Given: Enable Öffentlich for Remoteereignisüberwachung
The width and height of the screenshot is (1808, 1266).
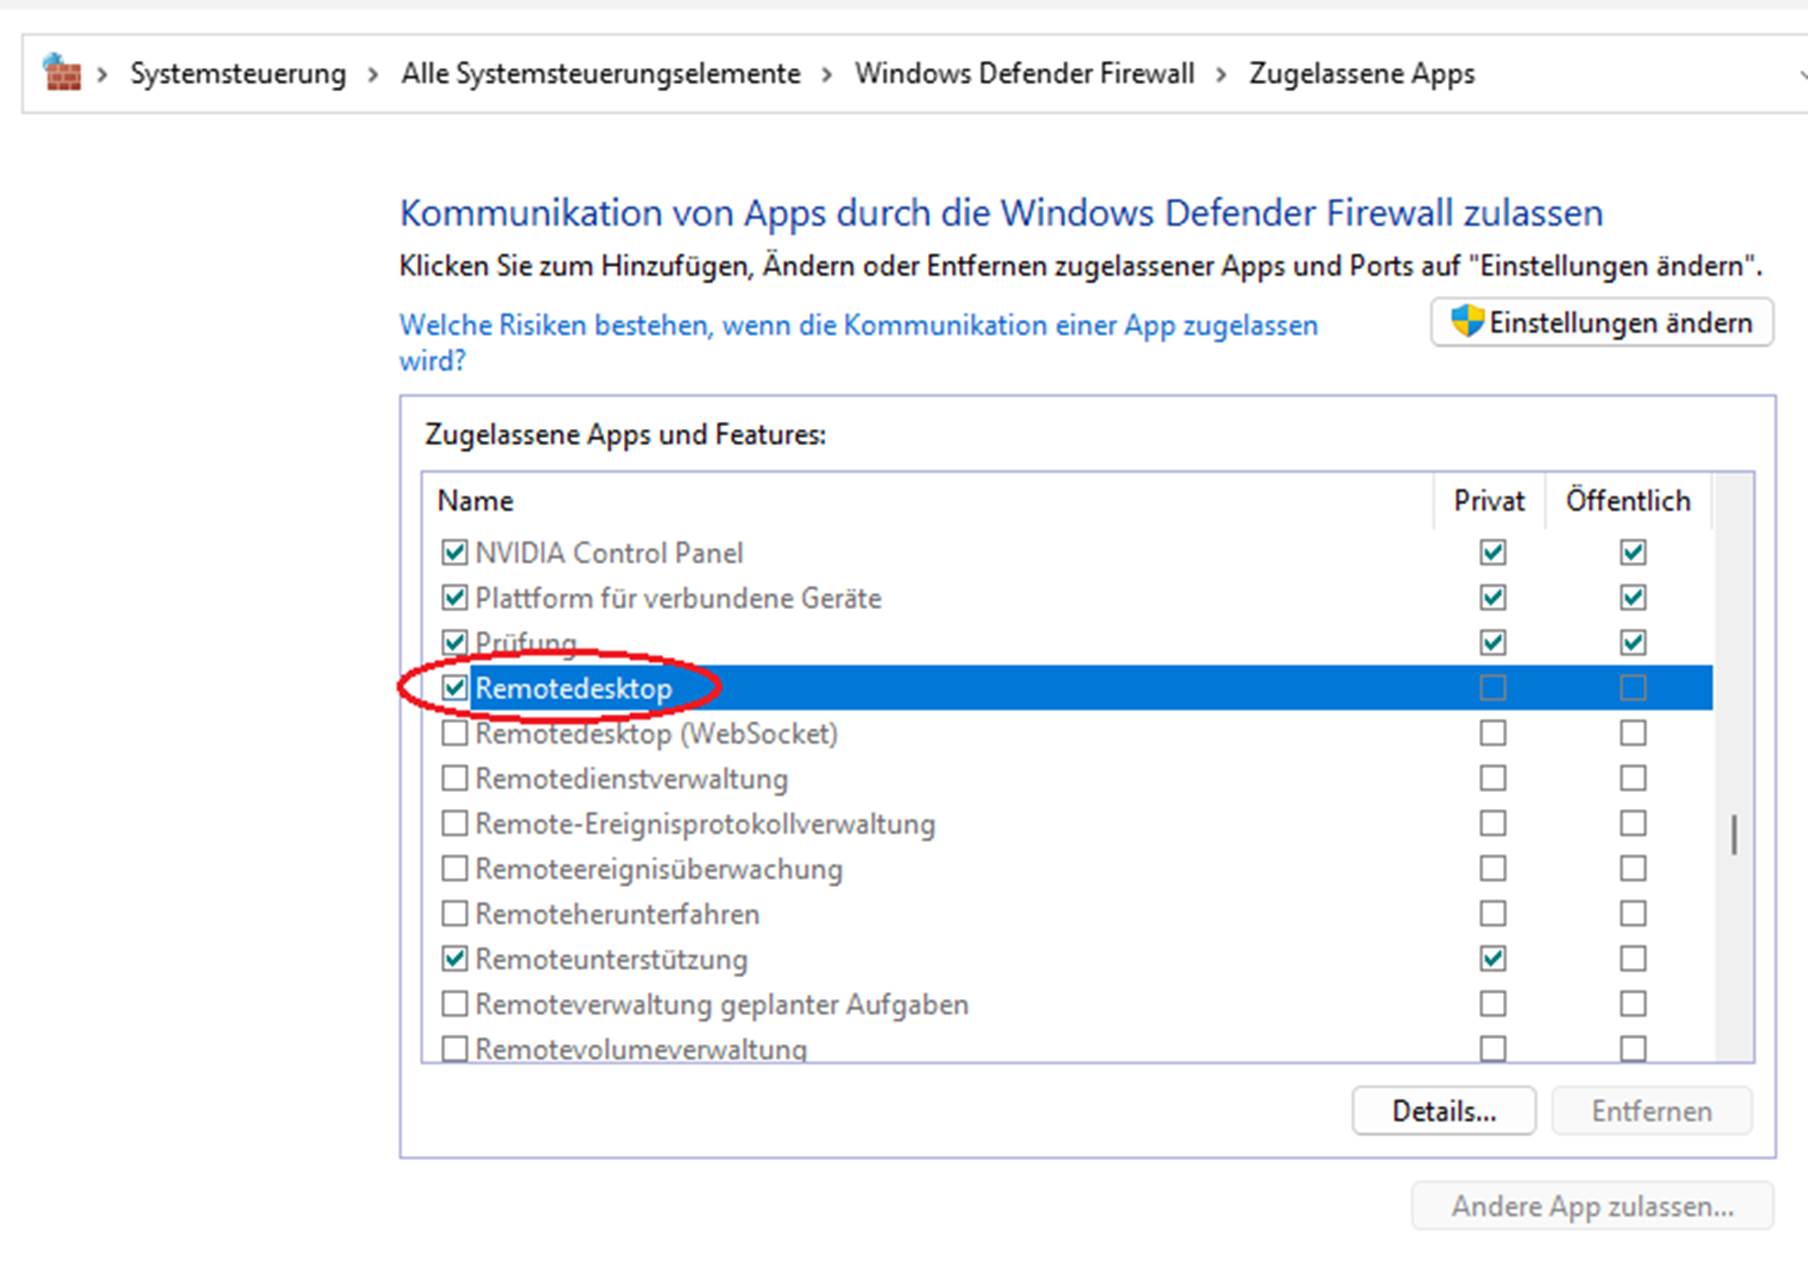Looking at the screenshot, I should [1633, 868].
